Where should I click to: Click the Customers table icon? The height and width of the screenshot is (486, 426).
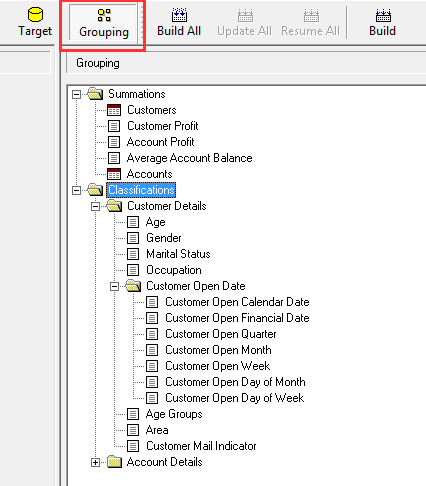114,110
